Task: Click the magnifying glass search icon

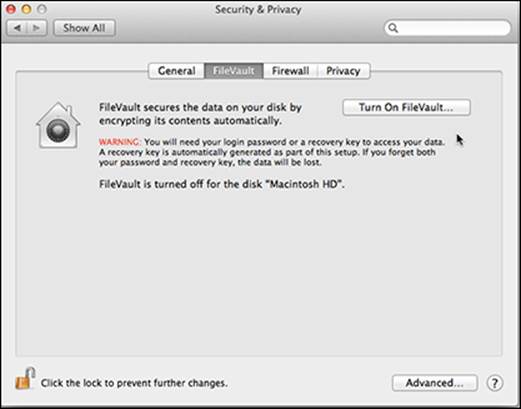Action: click(393, 28)
